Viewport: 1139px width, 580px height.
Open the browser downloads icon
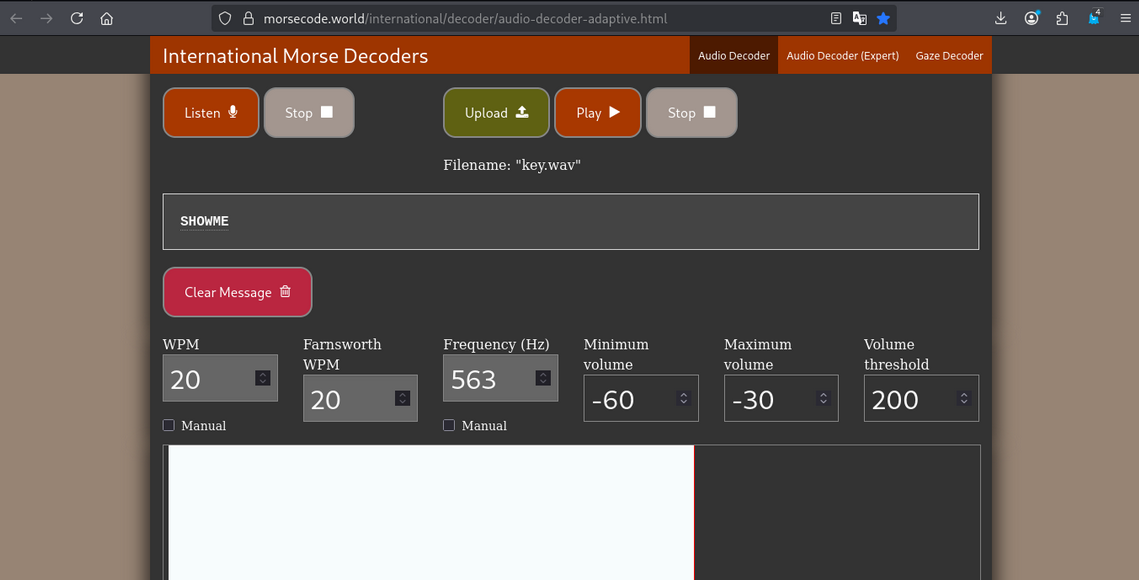[1001, 18]
